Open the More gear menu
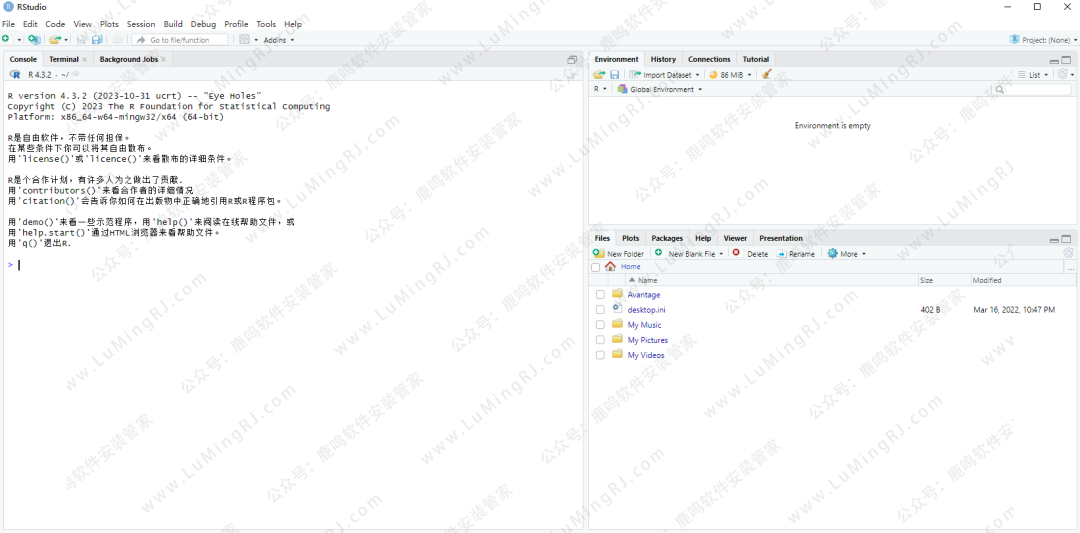Screen dimensions: 1080x533 [847, 253]
